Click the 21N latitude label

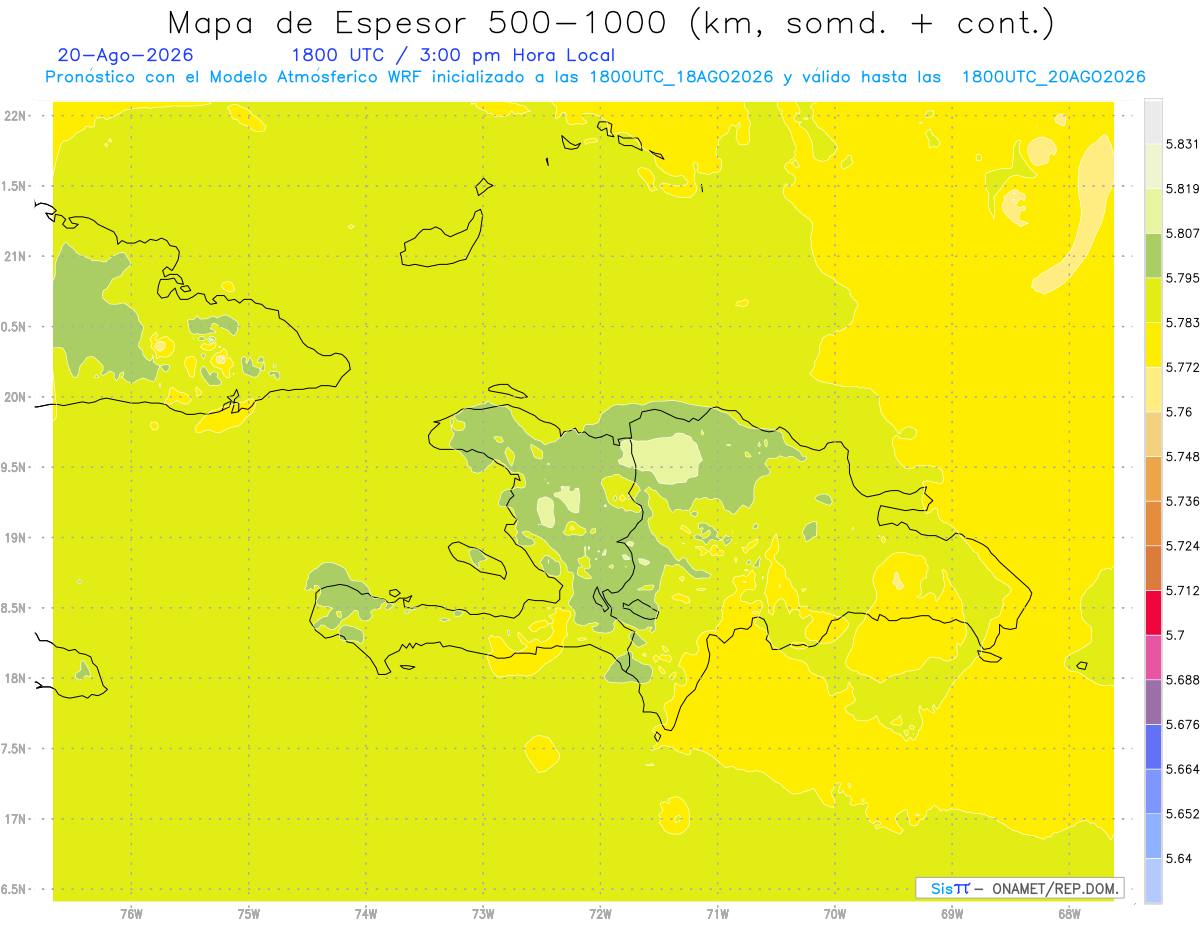(16, 256)
